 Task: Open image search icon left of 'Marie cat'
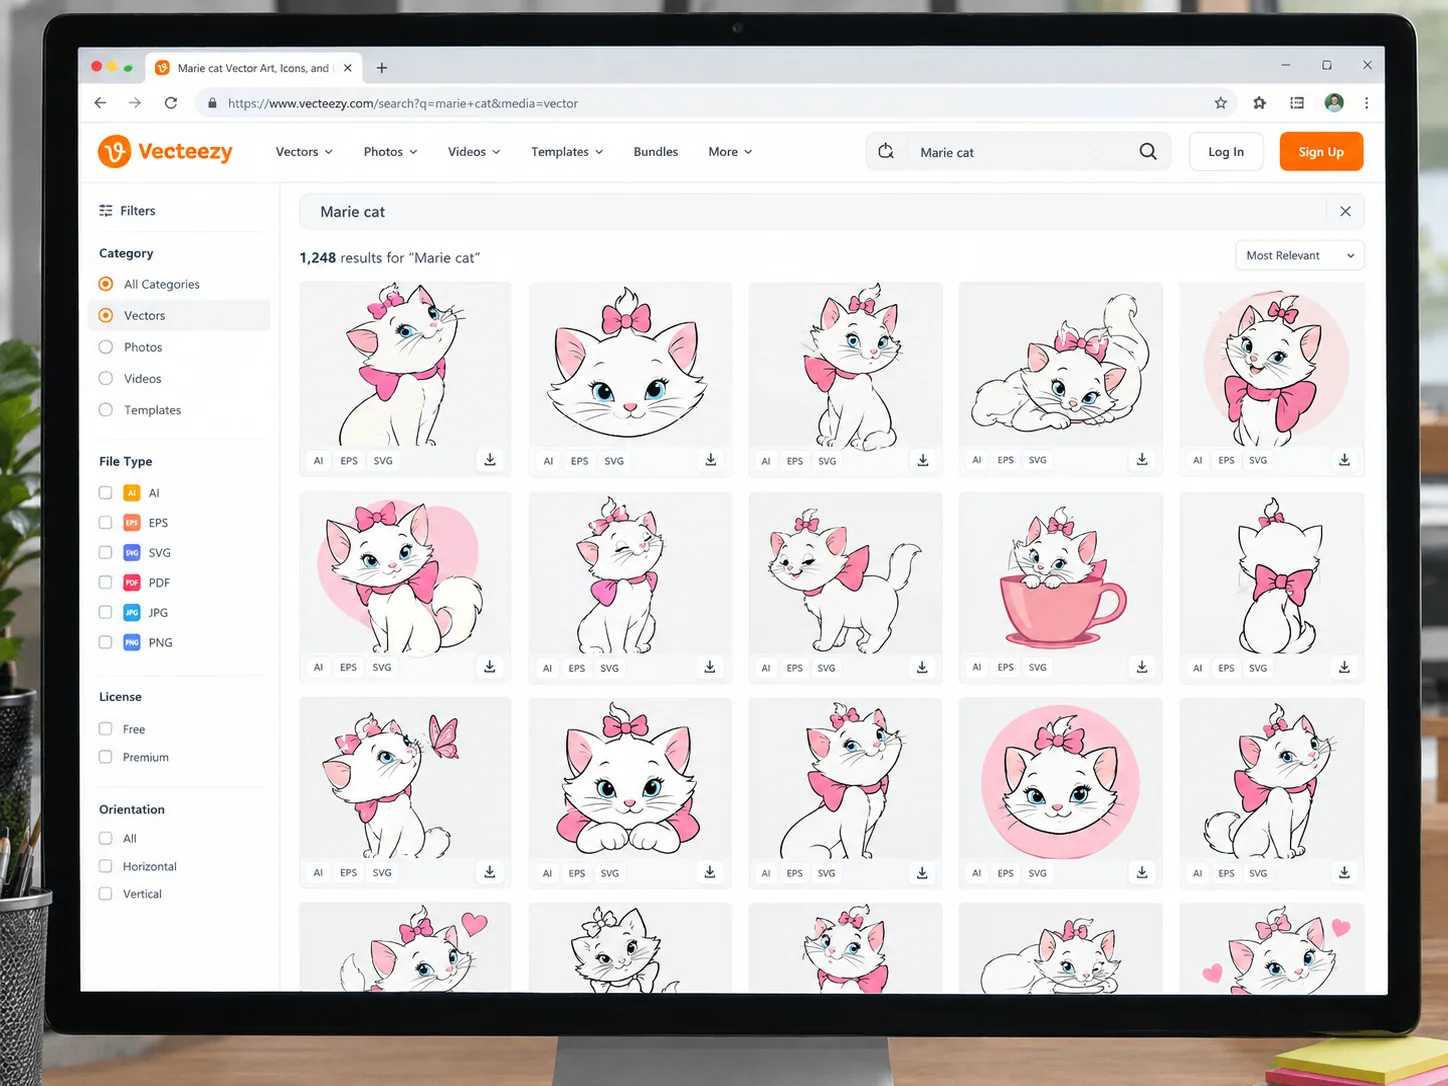(x=886, y=151)
